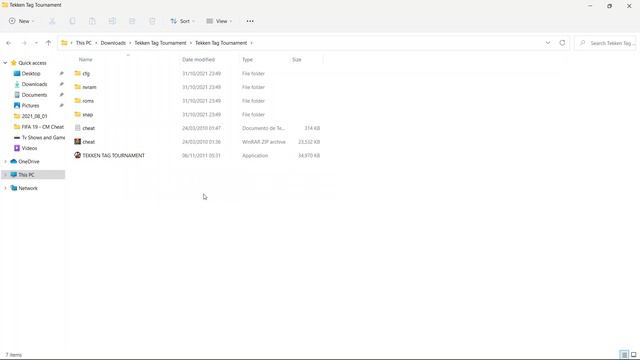Viewport: 640px width, 360px height.
Task: Click the Unpin icon next to Desktop
Action: (62, 73)
